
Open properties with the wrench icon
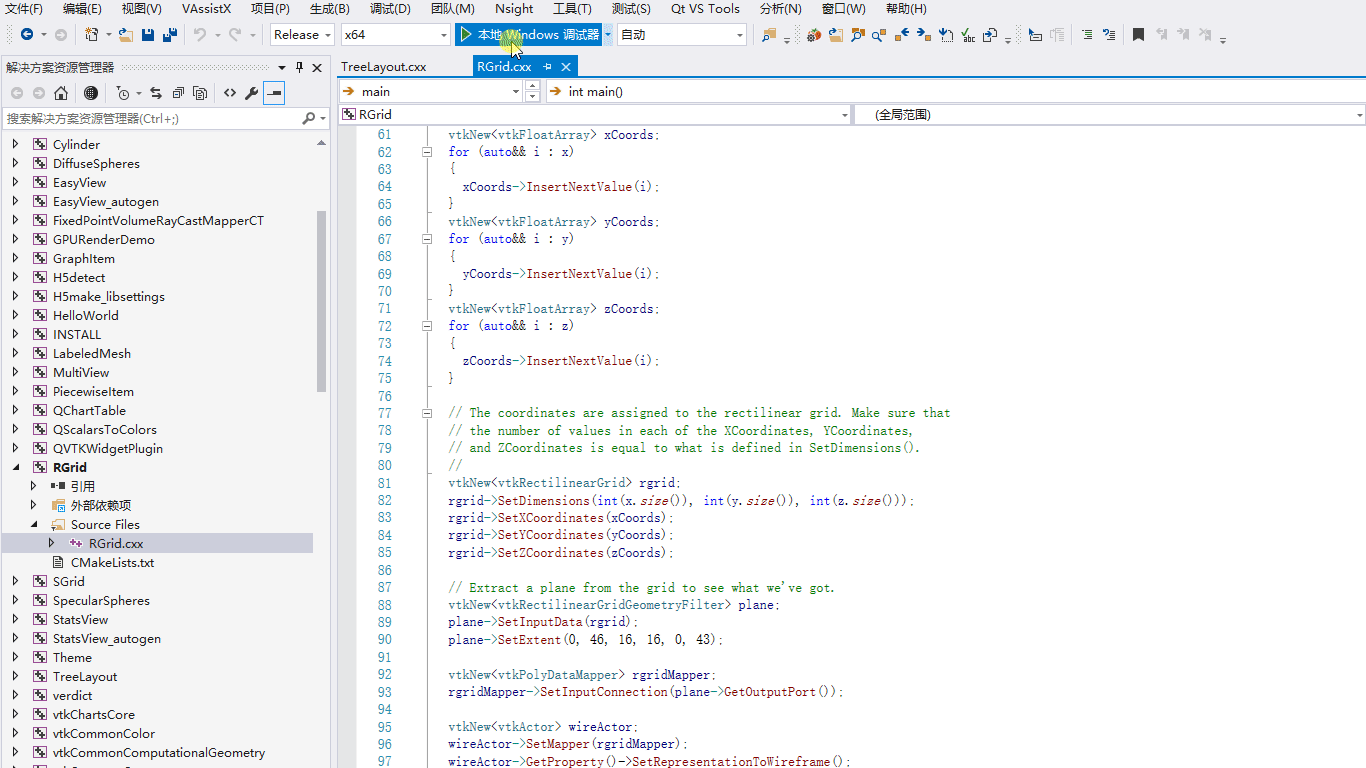point(252,93)
